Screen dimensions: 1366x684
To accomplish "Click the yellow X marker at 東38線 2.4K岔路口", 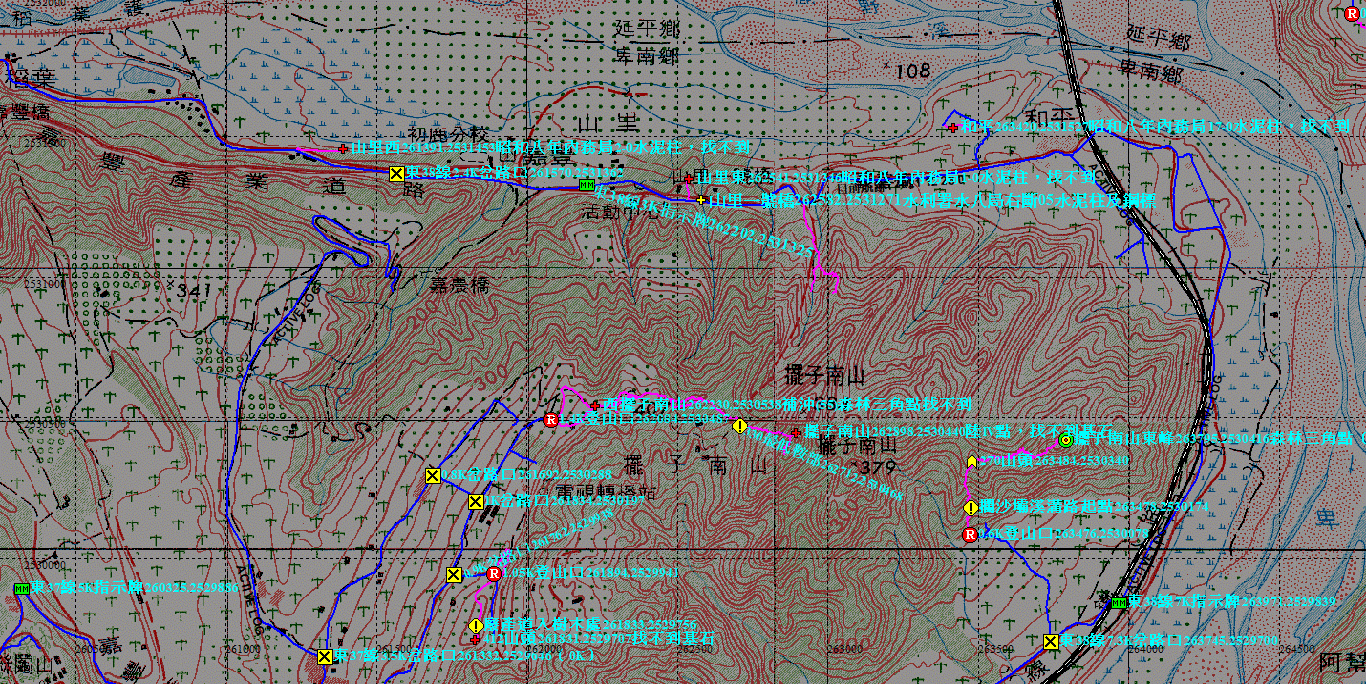I will pos(396,174).
